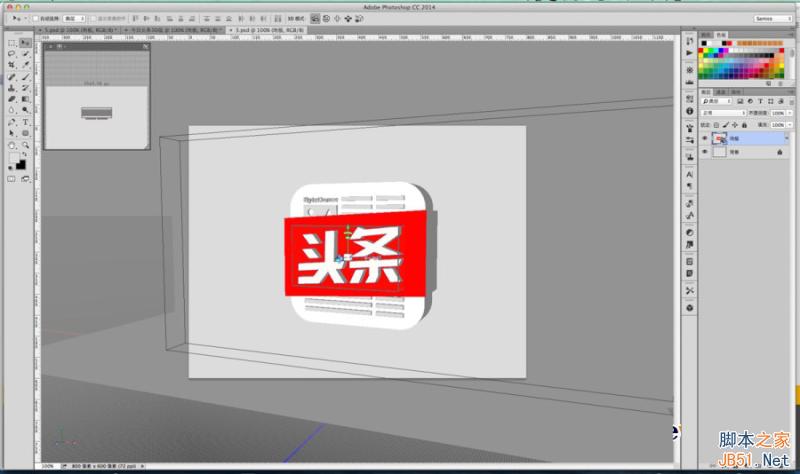Click the 3D layer thumbnail
800x474 pixels.
(x=720, y=138)
